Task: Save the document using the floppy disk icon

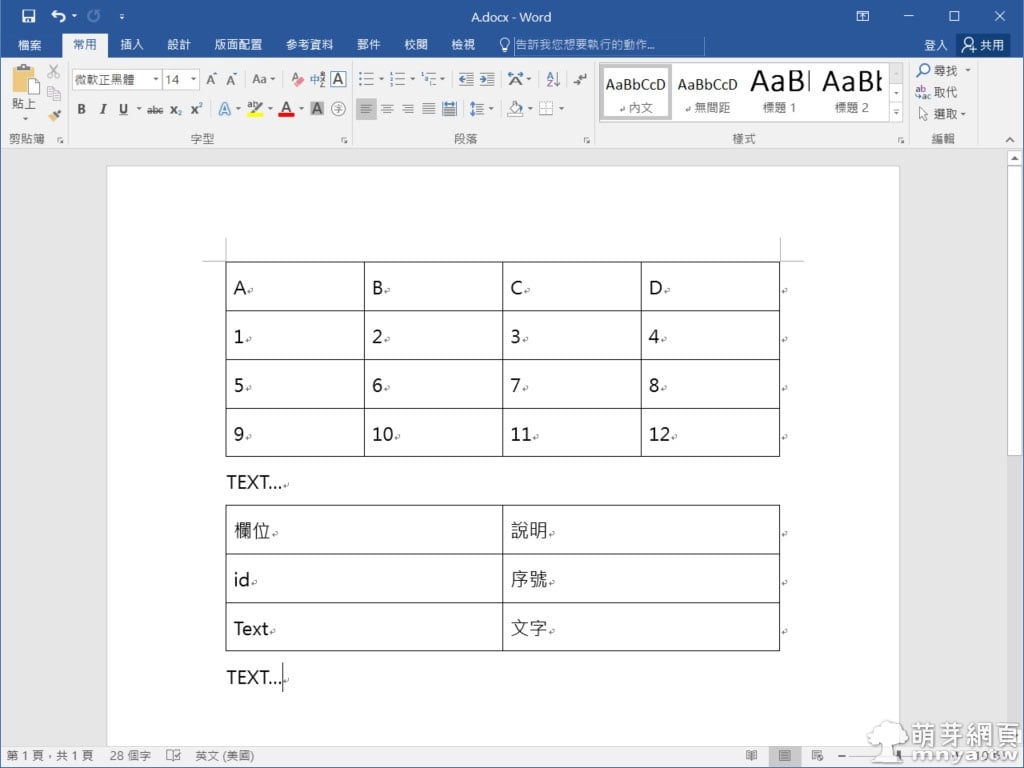Action: pos(28,16)
